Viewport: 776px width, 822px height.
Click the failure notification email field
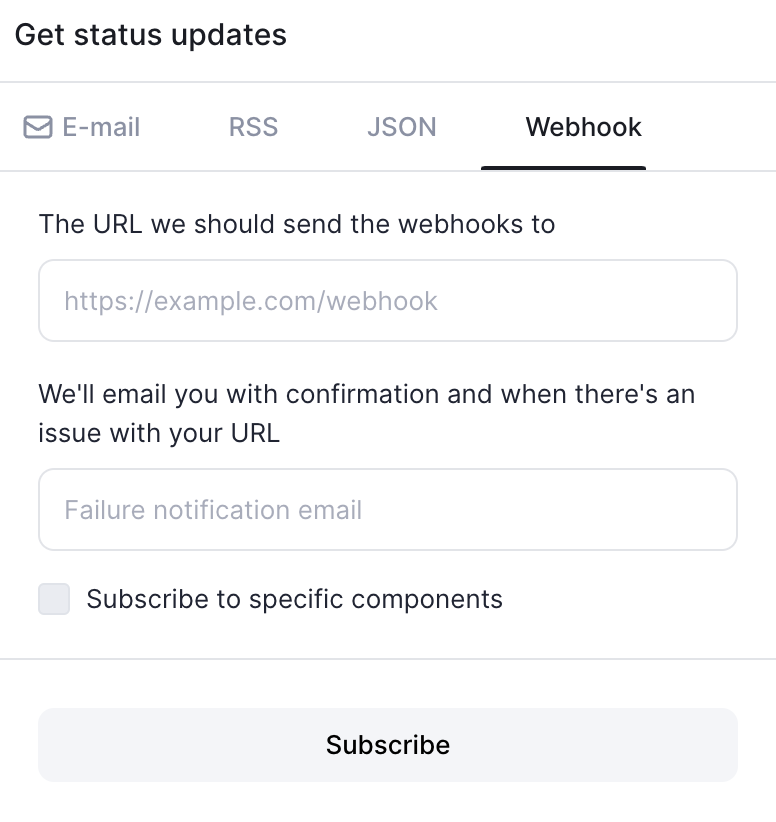pyautogui.click(x=388, y=509)
